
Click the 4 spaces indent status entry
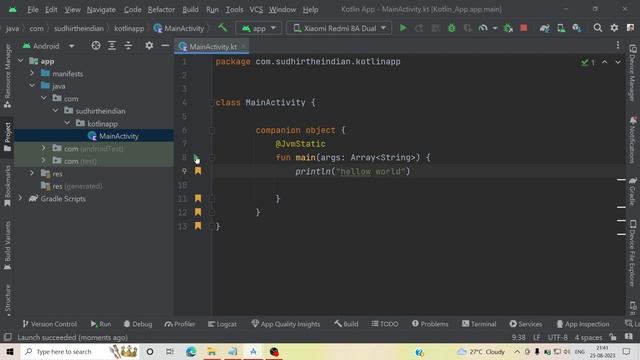pyautogui.click(x=588, y=338)
